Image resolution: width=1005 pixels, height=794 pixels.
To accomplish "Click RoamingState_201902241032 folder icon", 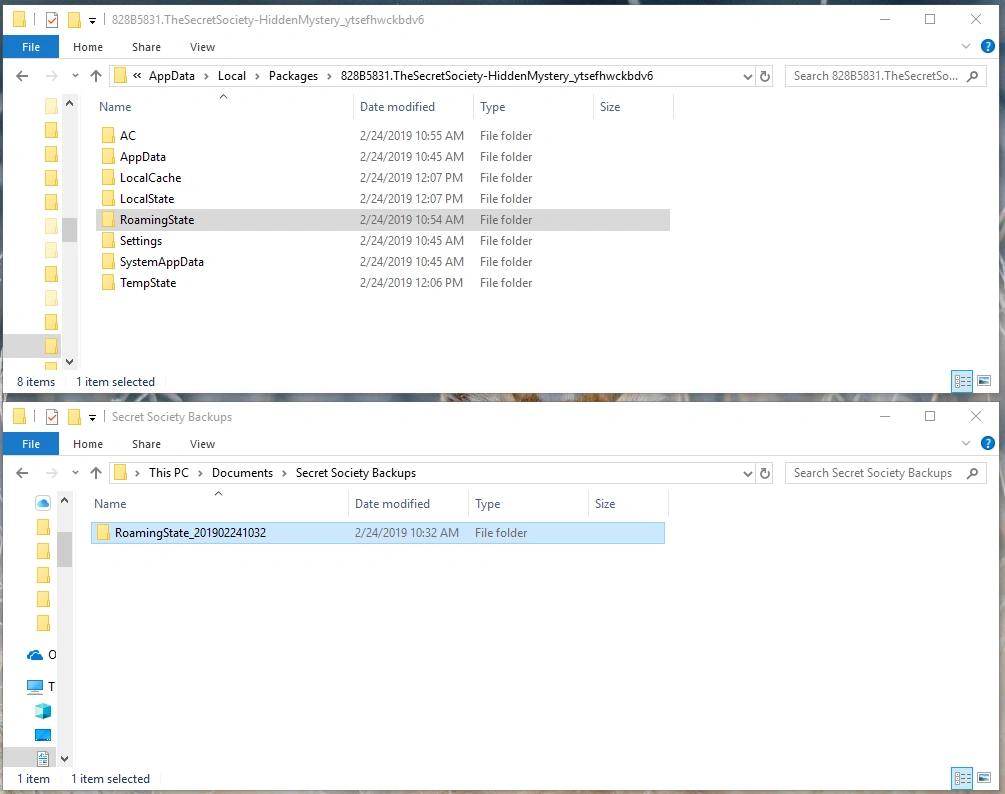I will point(103,533).
